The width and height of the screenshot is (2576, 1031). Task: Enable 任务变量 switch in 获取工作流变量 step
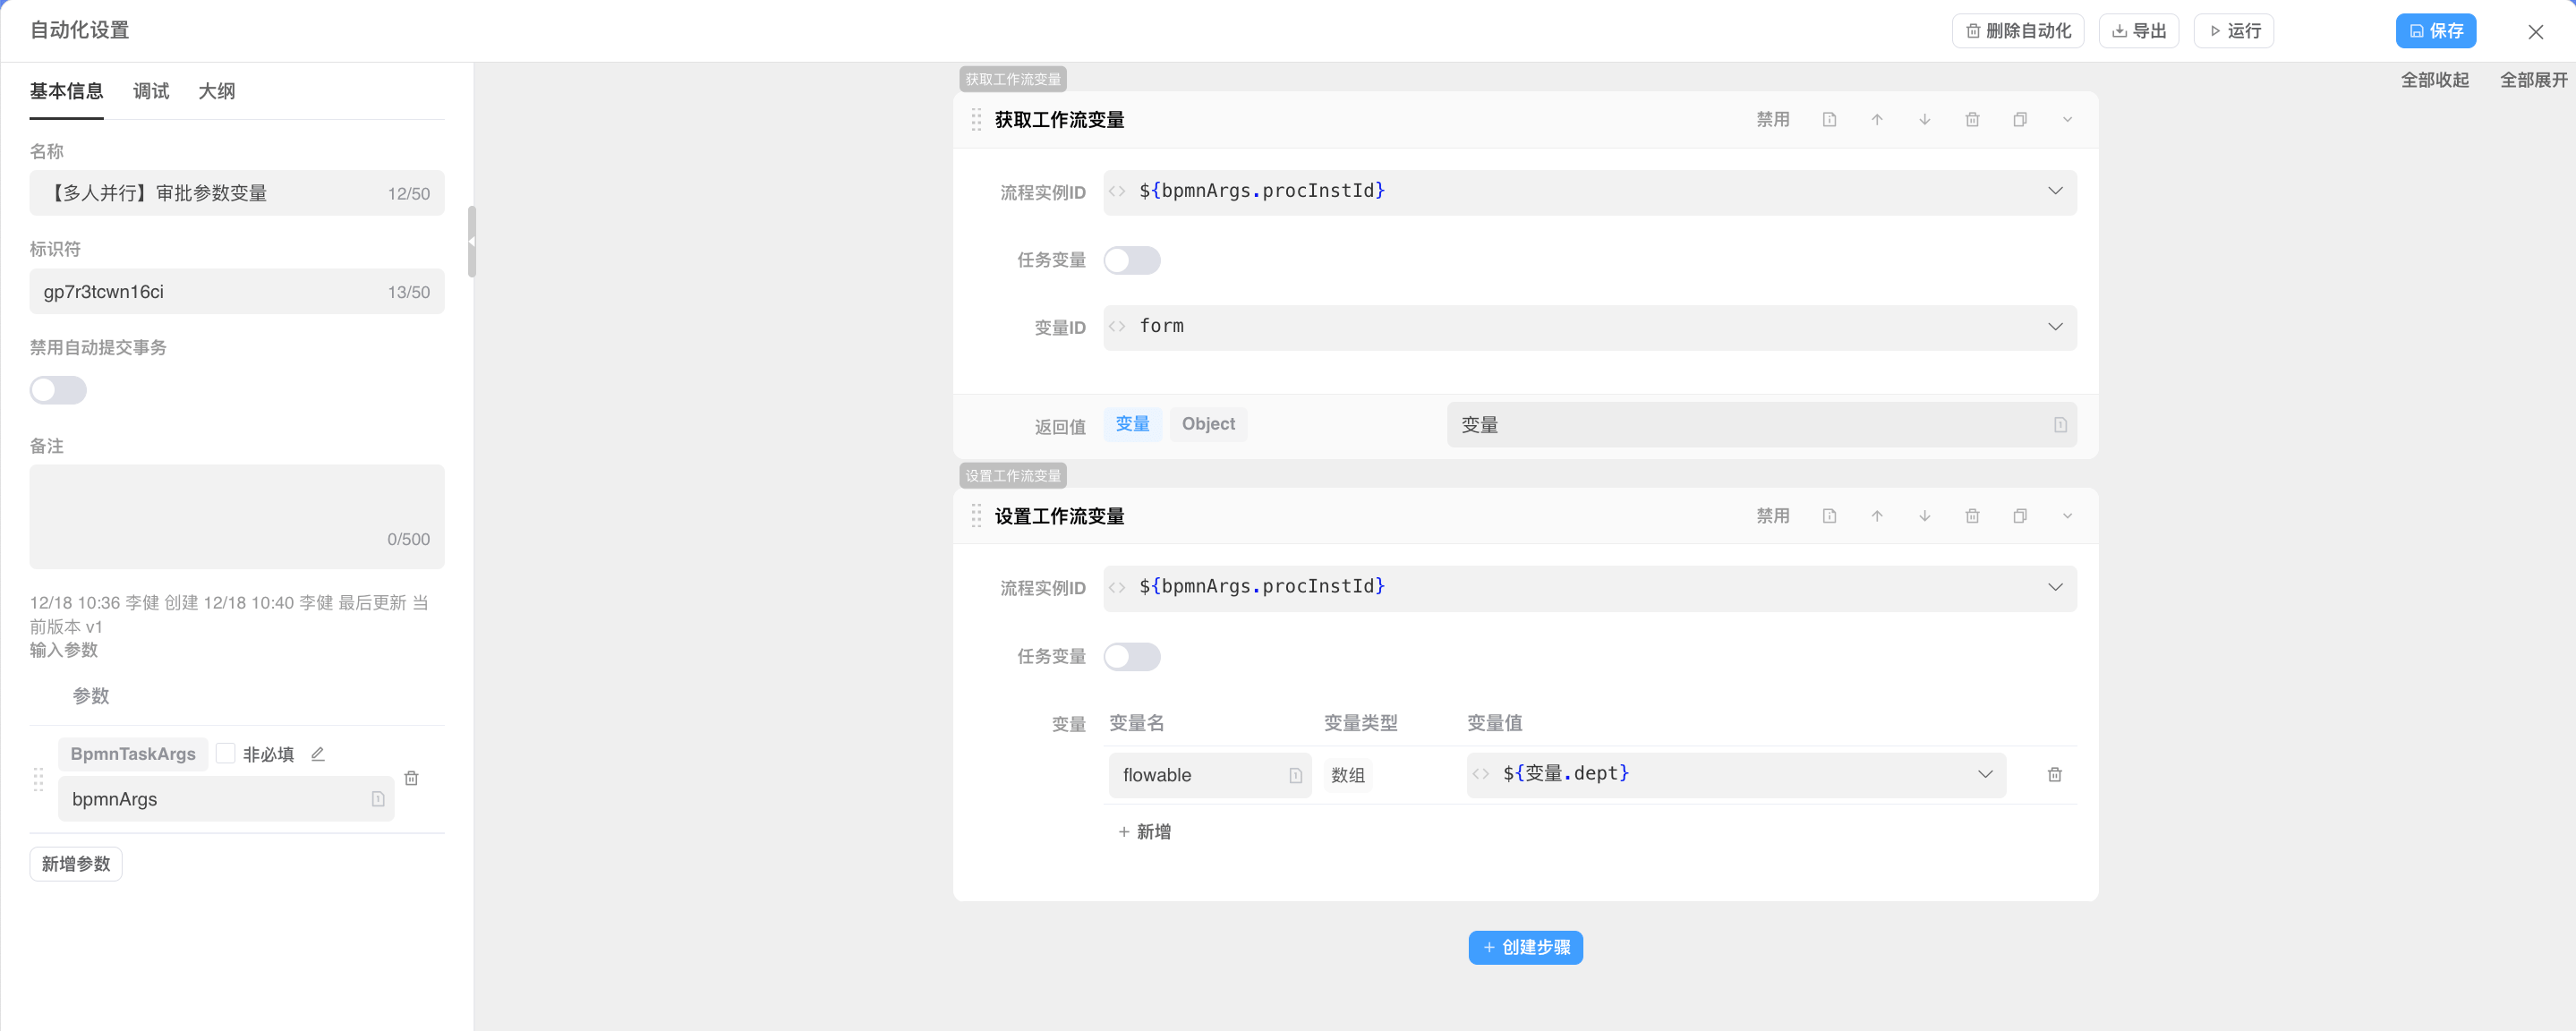point(1131,260)
